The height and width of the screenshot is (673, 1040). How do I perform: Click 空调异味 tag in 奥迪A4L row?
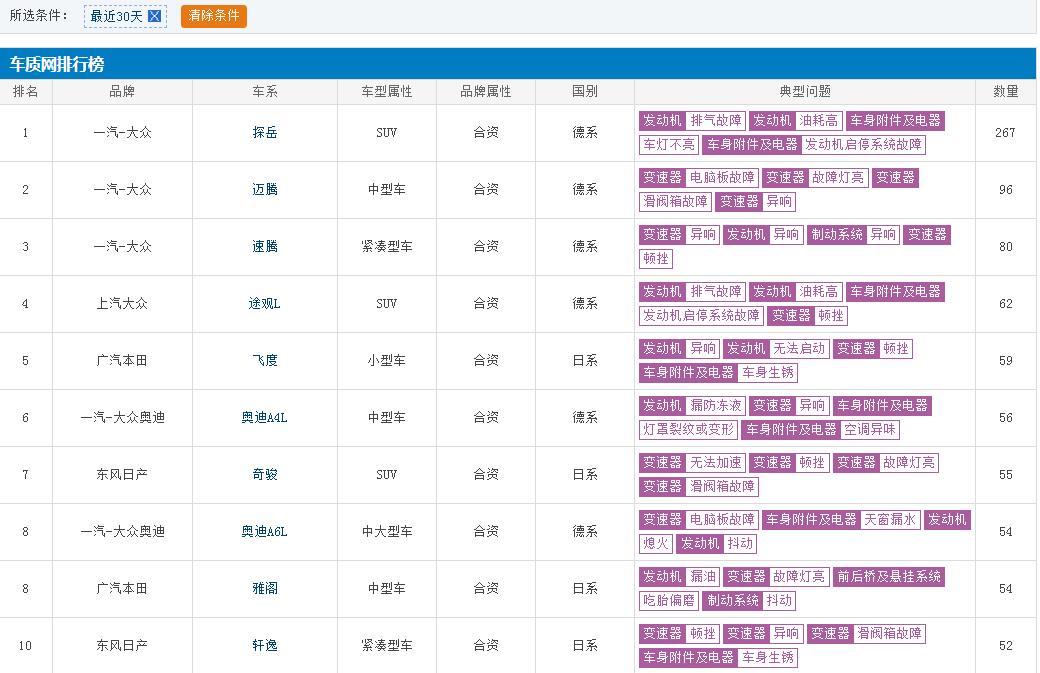(x=870, y=430)
